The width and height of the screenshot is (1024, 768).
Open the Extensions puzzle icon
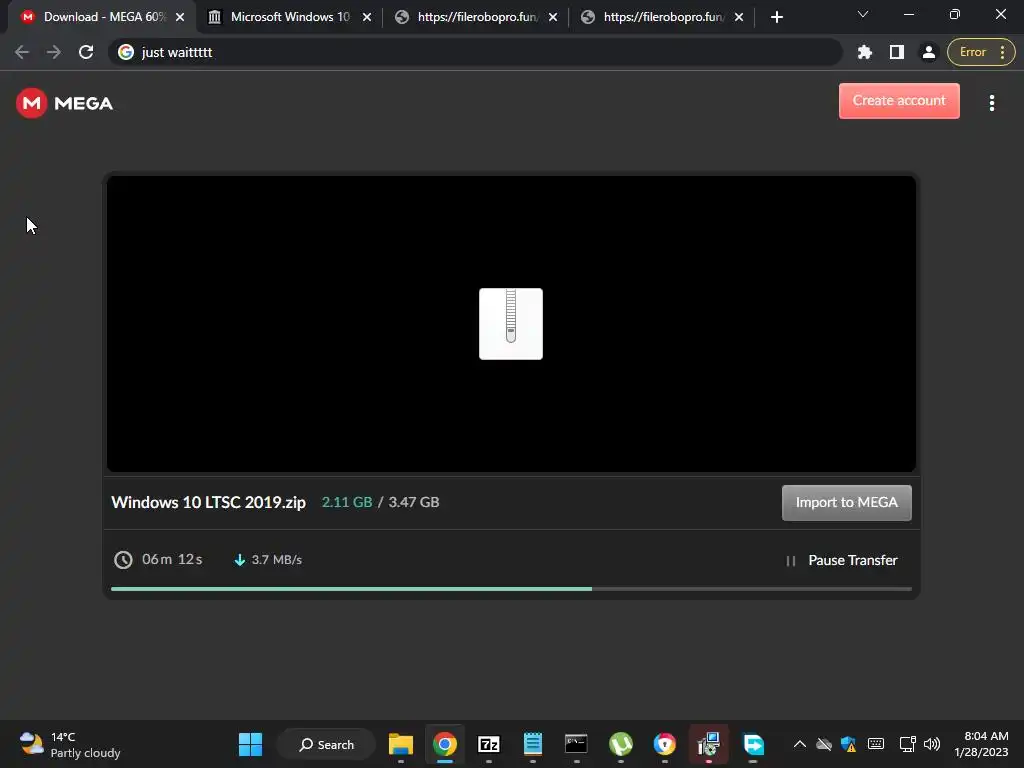865,52
